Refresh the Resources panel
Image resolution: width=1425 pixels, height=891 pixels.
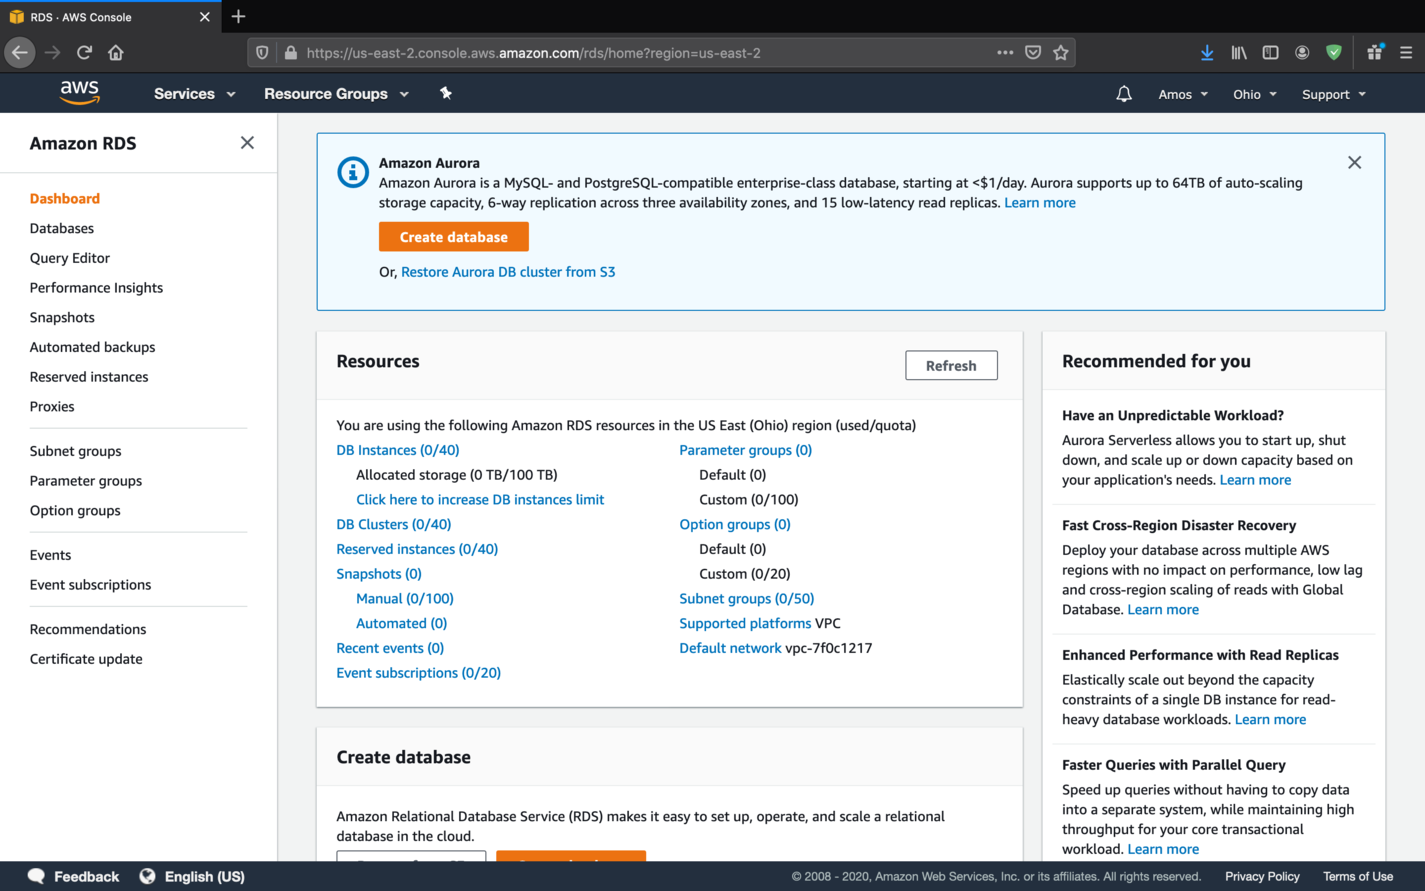coord(950,366)
